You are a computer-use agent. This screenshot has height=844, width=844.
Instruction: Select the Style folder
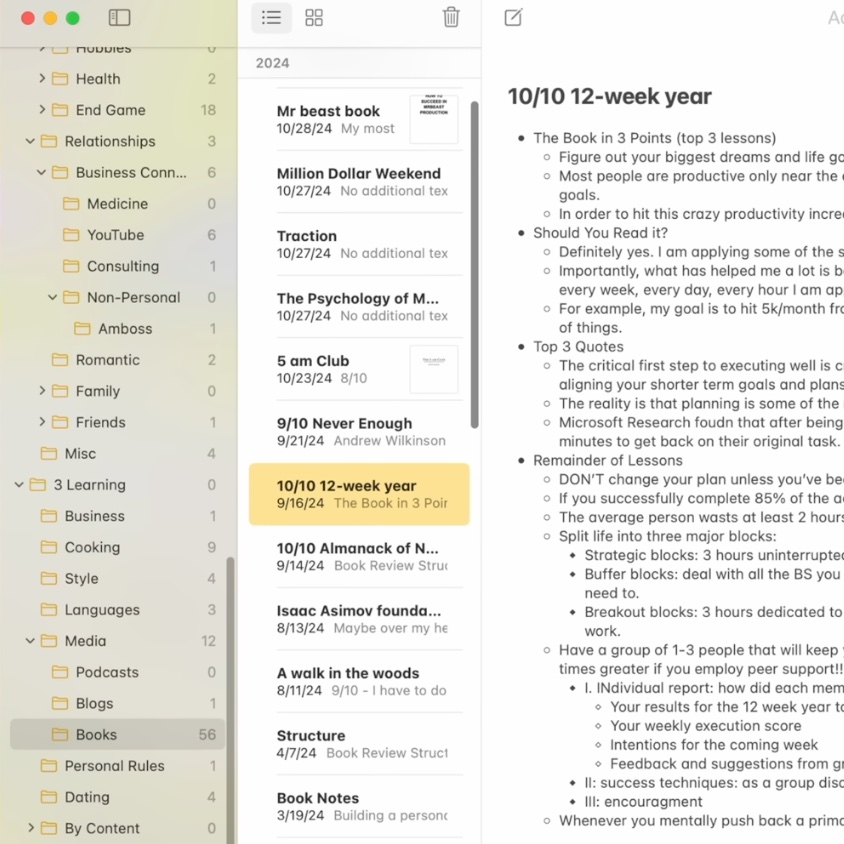(x=117, y=578)
